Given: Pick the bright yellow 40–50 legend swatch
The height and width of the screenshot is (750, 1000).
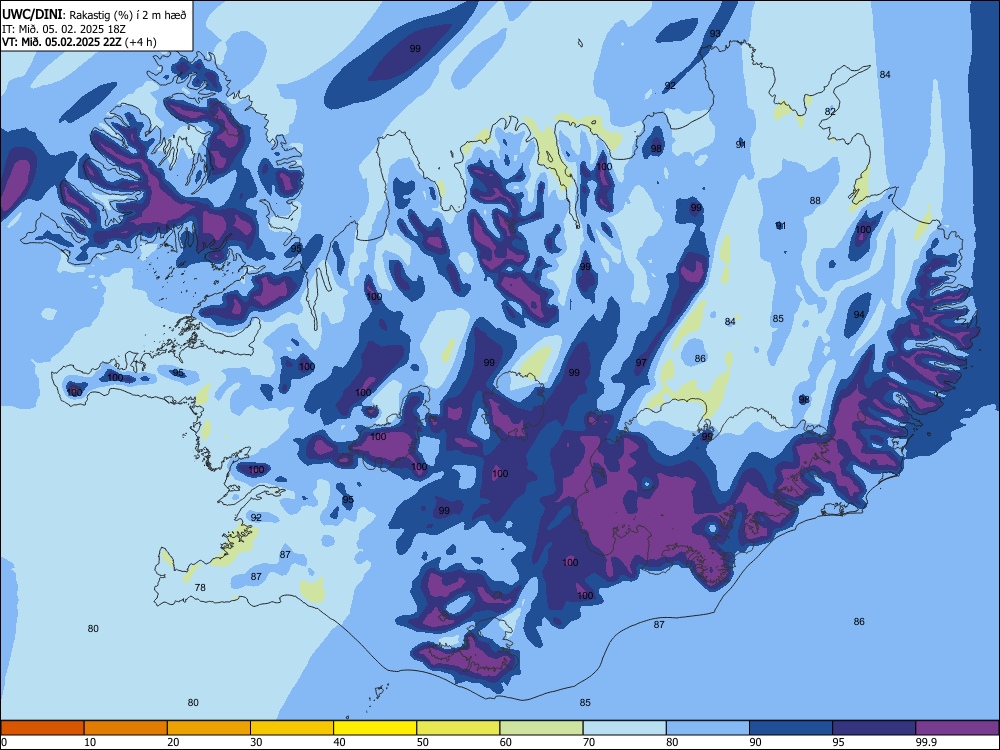Looking at the screenshot, I should click(375, 728).
